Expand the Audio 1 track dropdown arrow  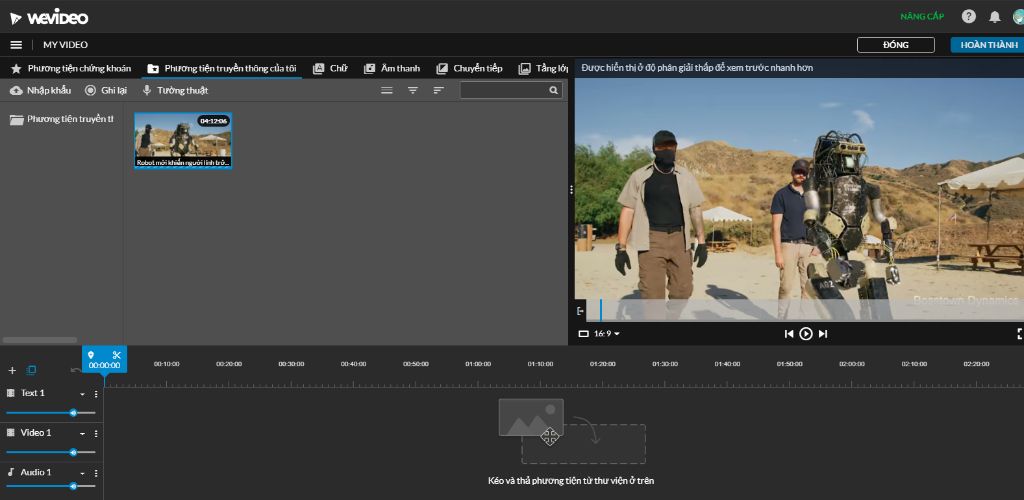click(x=82, y=473)
